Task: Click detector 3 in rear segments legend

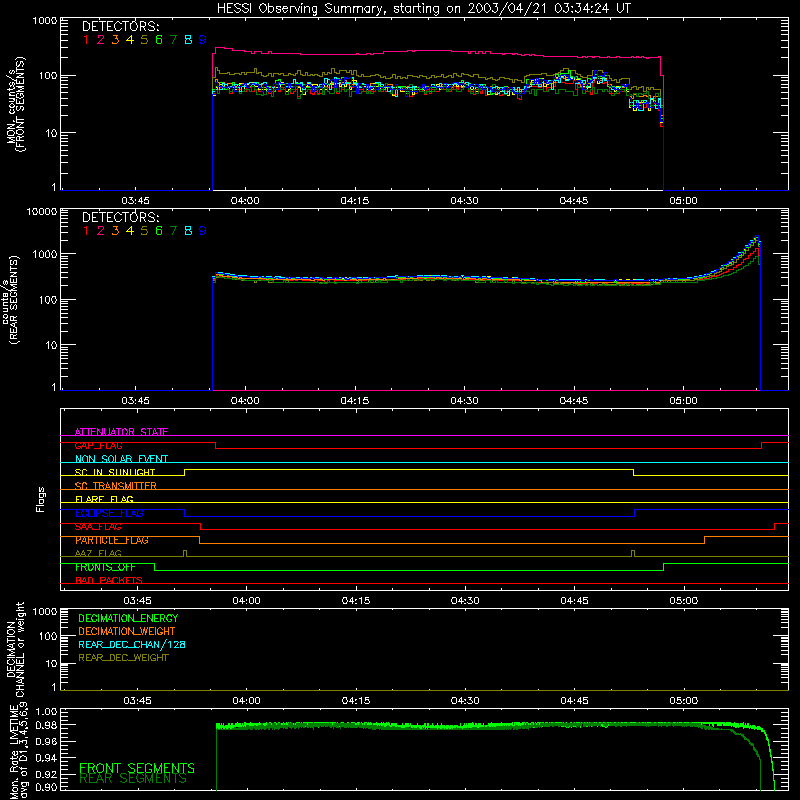Action: (115, 231)
